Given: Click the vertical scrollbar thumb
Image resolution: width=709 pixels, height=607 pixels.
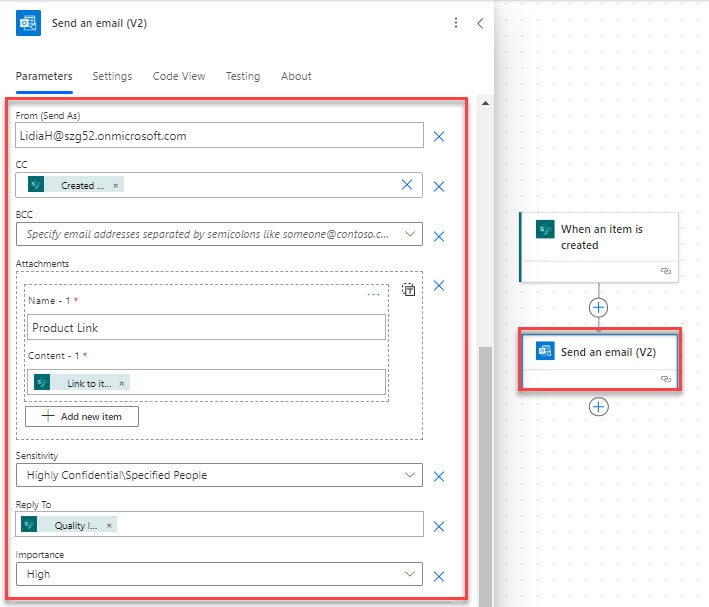Looking at the screenshot, I should coord(486,475).
